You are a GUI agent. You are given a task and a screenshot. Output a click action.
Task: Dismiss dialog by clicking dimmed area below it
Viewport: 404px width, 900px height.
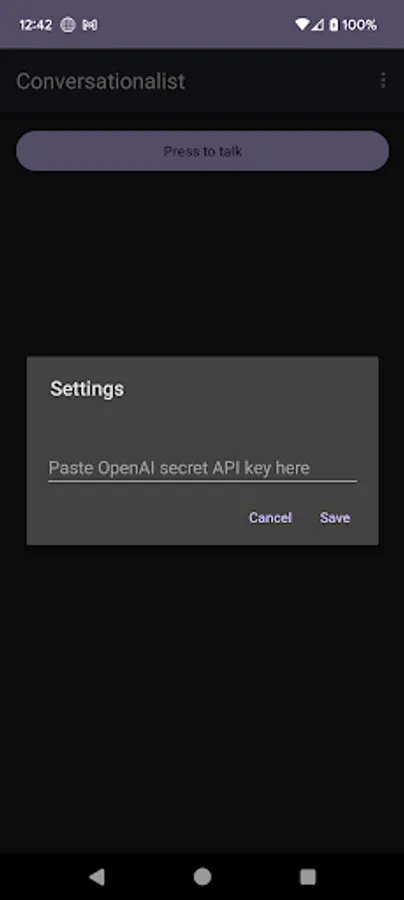point(202,689)
